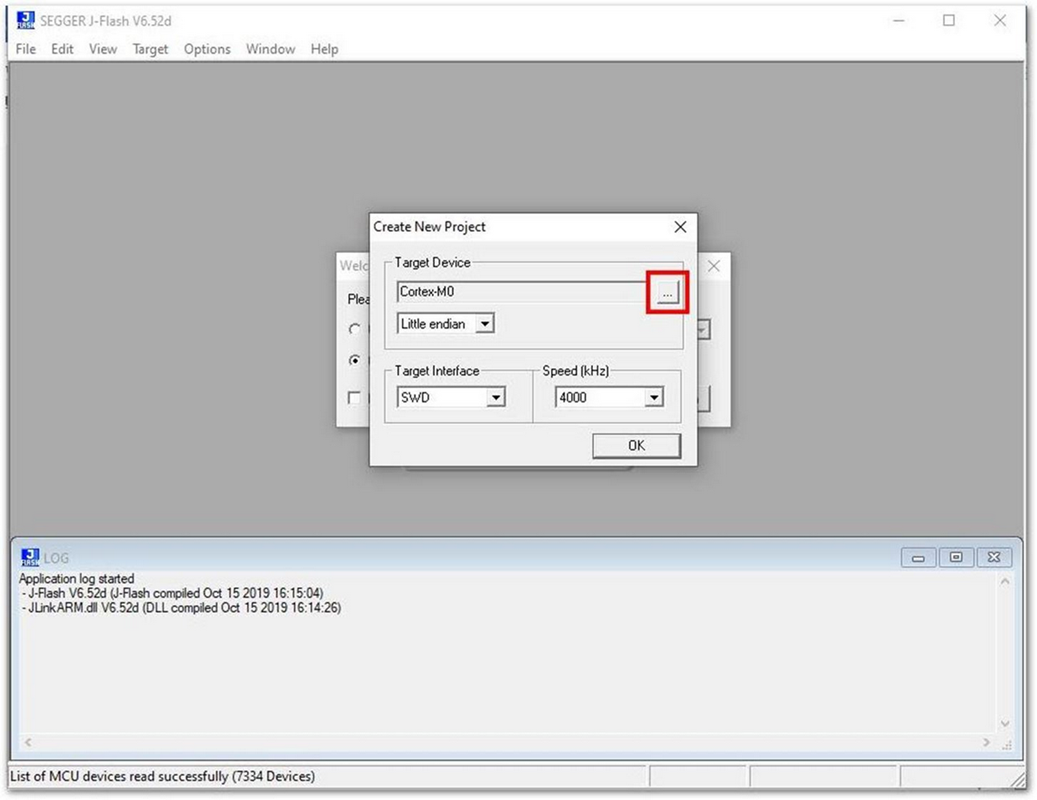Click the LOG window scroll-down arrow
The image size is (1037, 800).
(x=1005, y=723)
